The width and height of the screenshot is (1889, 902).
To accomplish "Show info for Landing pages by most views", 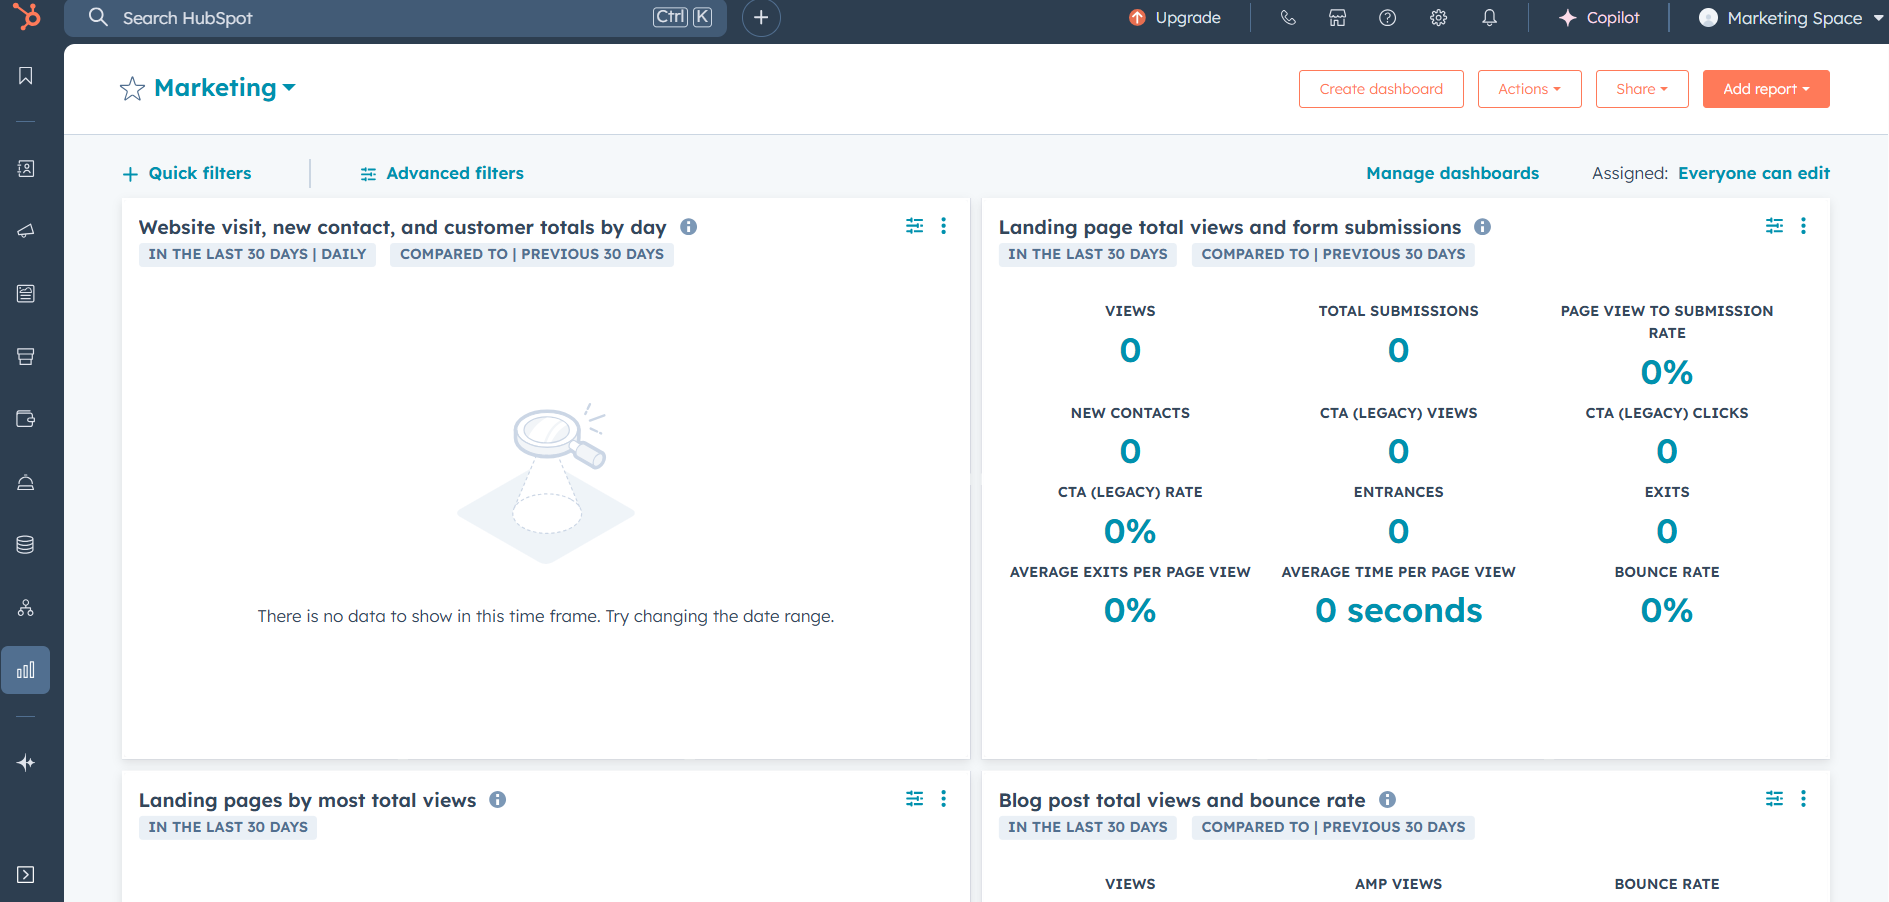I will 497,800.
